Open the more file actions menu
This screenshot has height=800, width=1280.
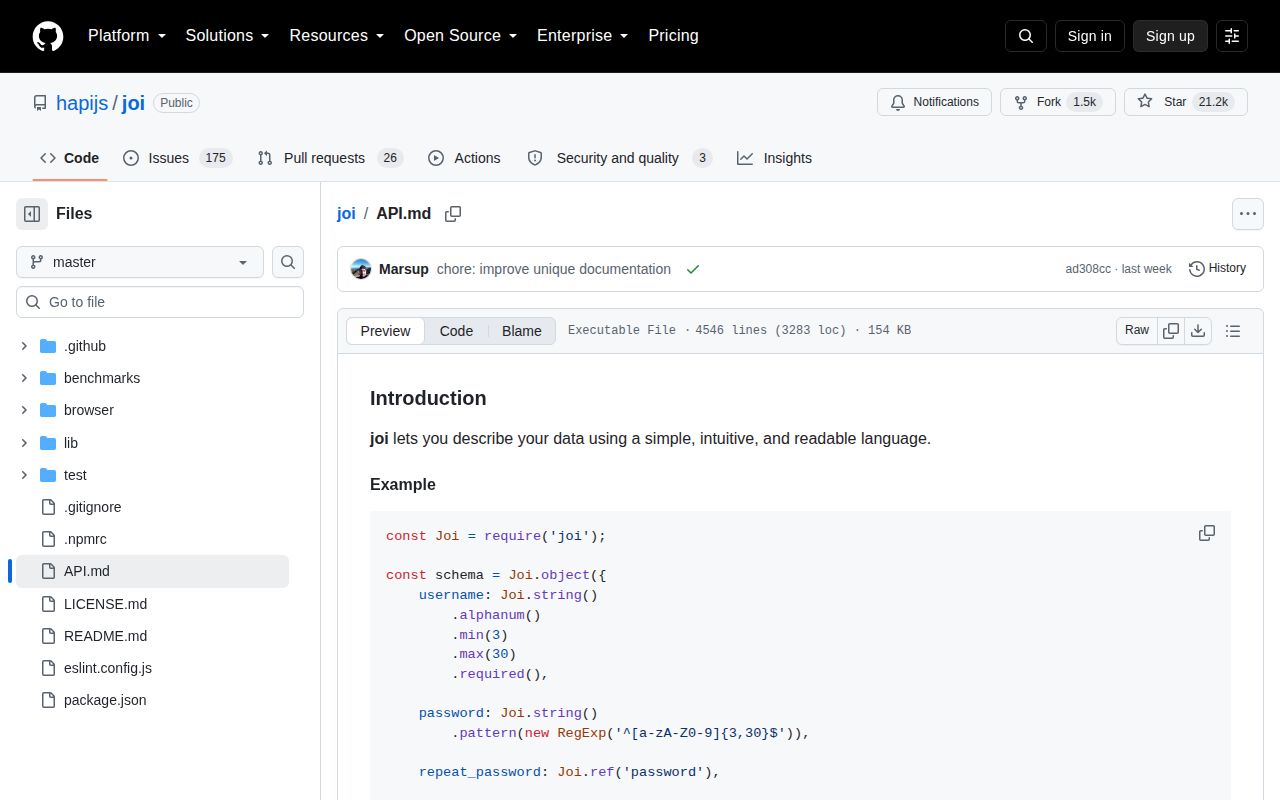pos(1247,214)
